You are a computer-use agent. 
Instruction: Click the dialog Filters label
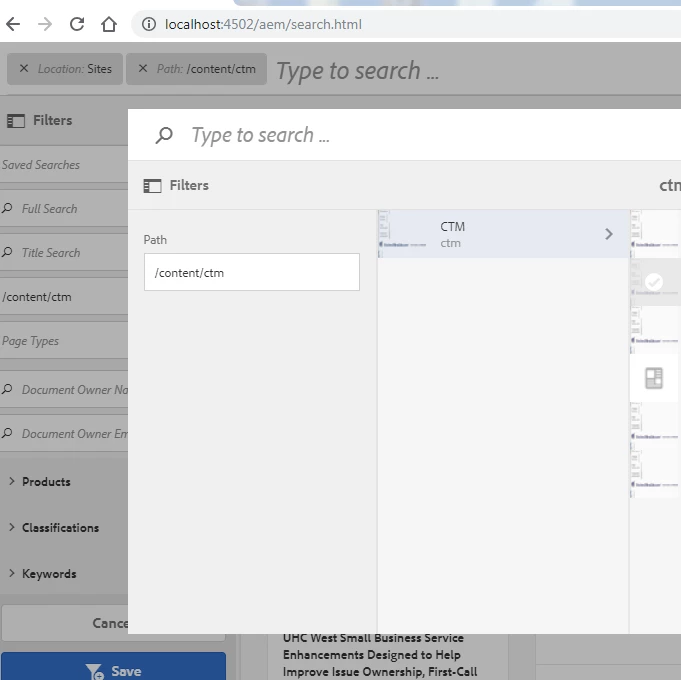(x=189, y=185)
